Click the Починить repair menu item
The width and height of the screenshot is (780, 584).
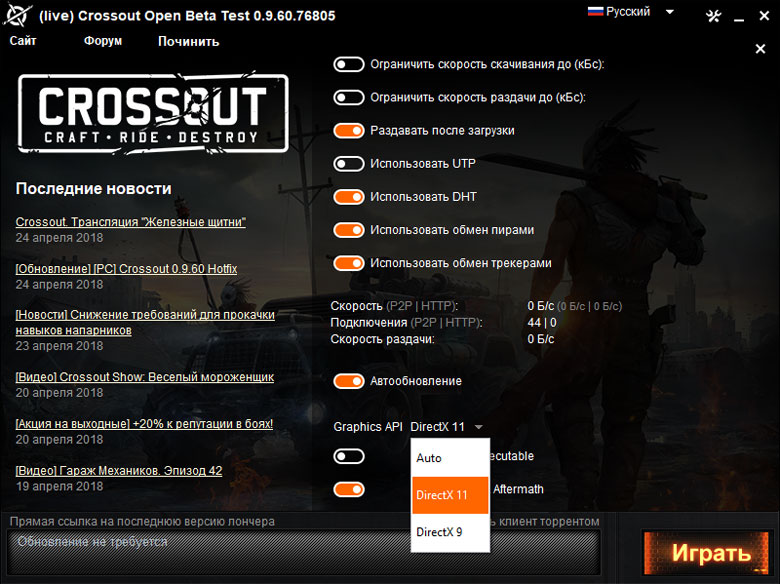(x=189, y=41)
